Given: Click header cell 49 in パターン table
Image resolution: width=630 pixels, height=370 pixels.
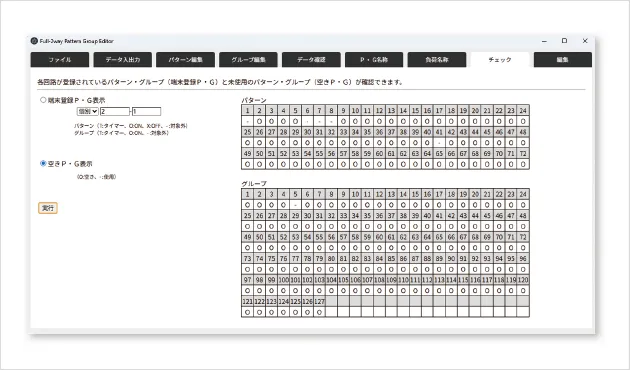Looking at the screenshot, I should [x=248, y=153].
